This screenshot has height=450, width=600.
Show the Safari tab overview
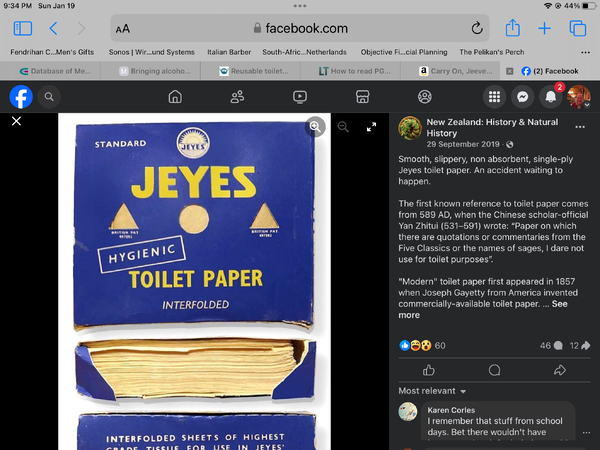pyautogui.click(x=577, y=28)
